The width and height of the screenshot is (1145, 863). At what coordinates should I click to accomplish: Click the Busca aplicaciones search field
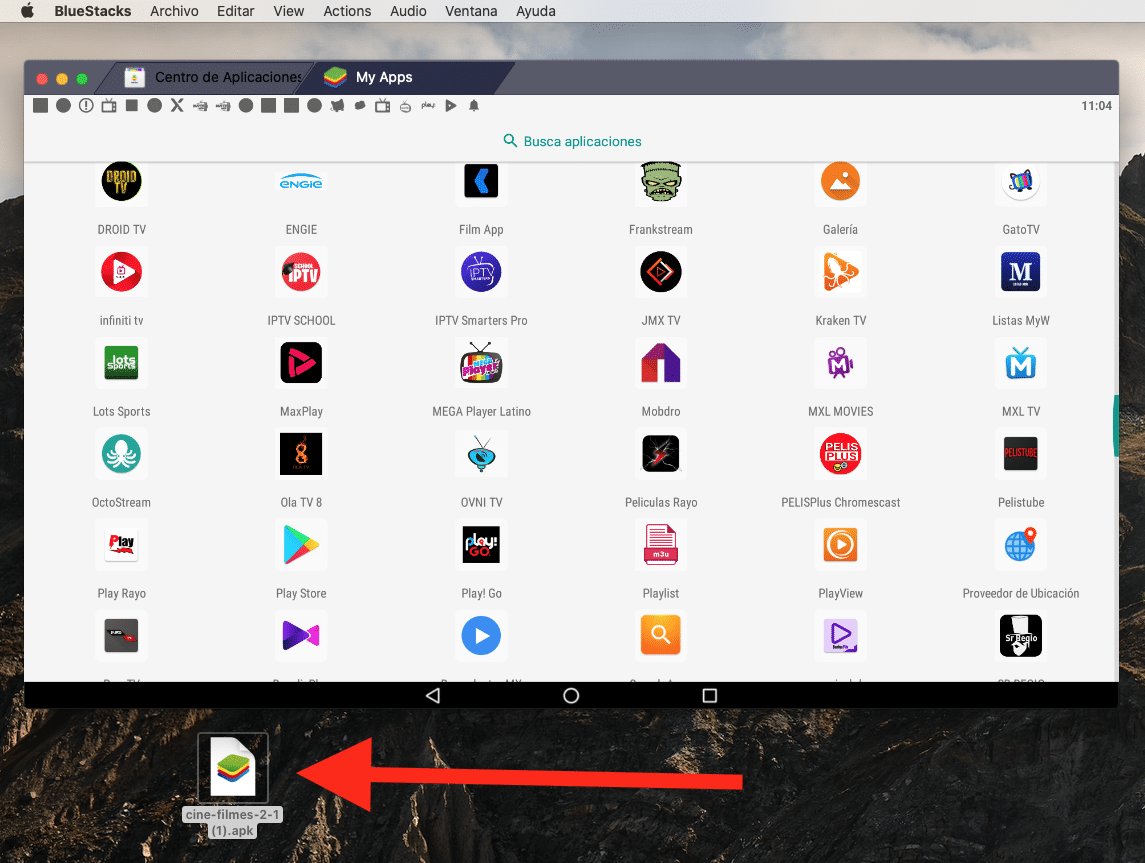[x=572, y=141]
